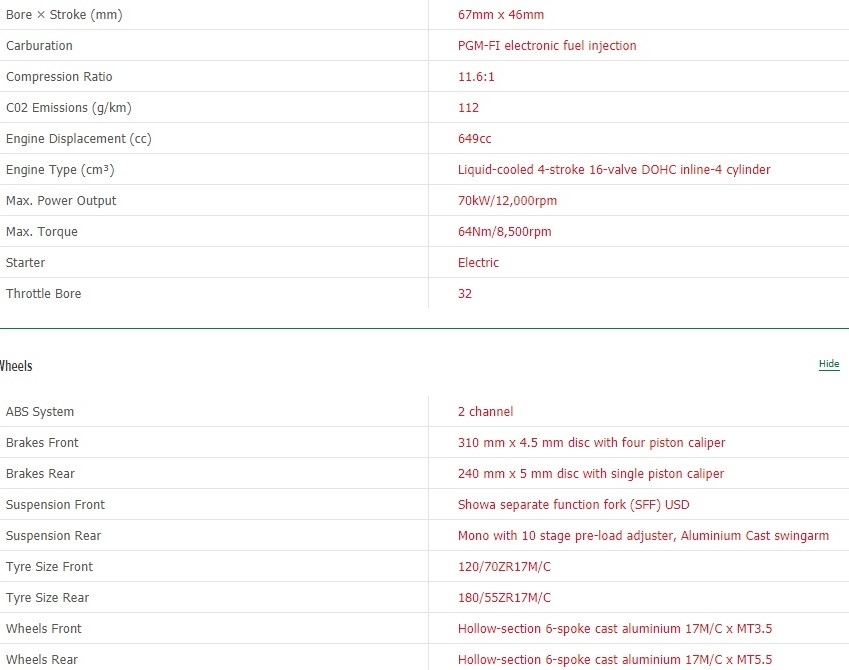Click the Electric starter value
Viewport: 849px width, 670px height.
click(478, 263)
